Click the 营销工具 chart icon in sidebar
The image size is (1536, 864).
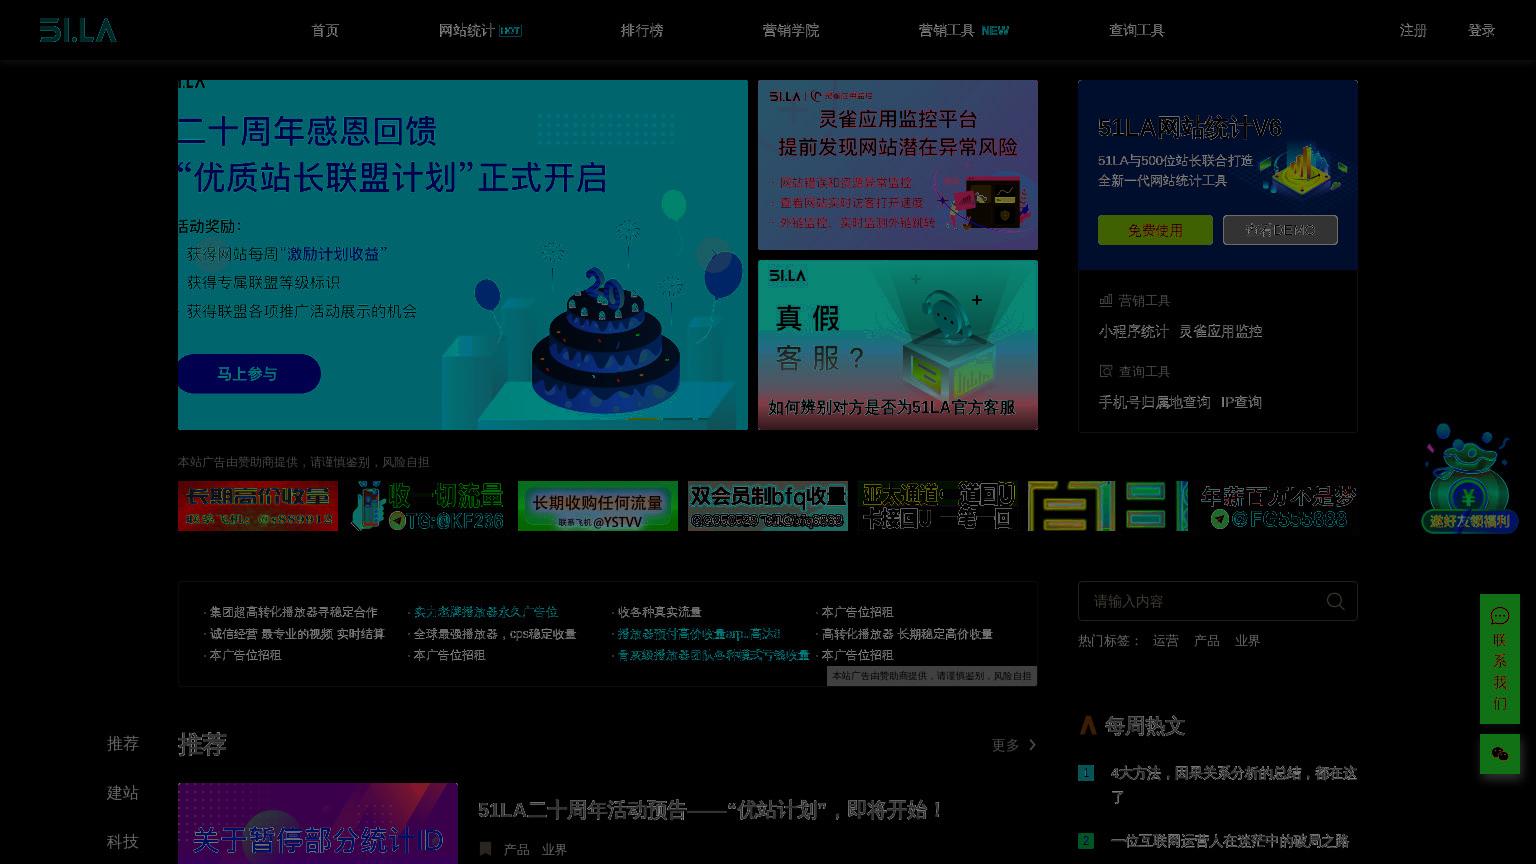1106,300
